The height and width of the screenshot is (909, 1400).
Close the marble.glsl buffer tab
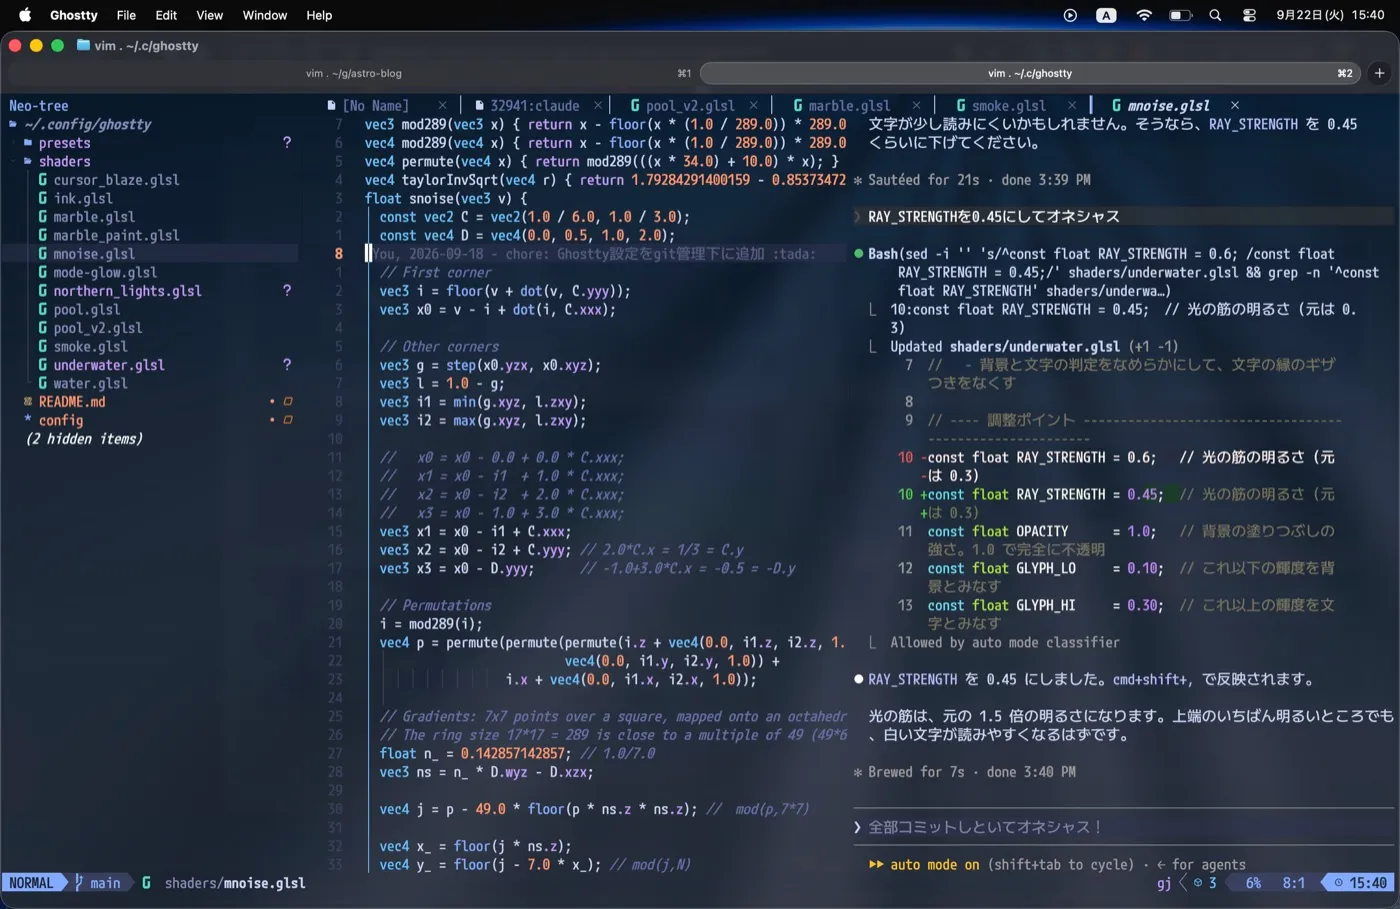(916, 105)
